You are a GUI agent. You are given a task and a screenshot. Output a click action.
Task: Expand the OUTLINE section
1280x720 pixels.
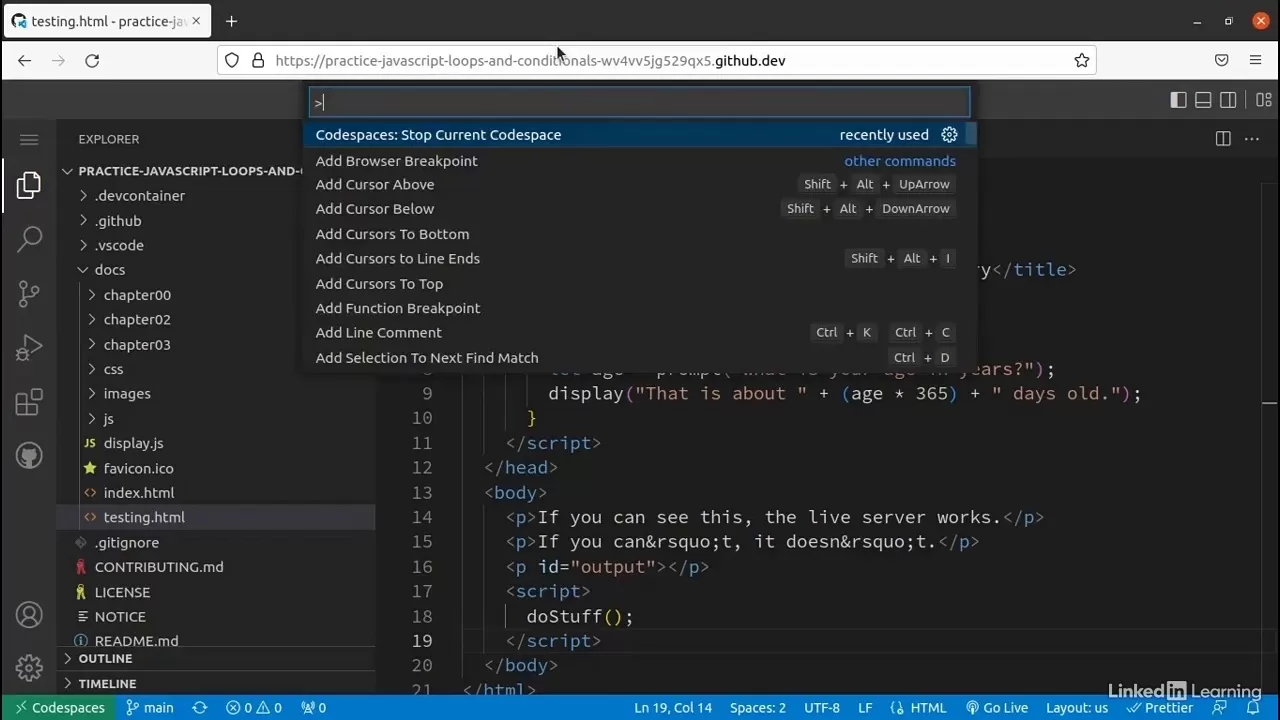[105, 658]
